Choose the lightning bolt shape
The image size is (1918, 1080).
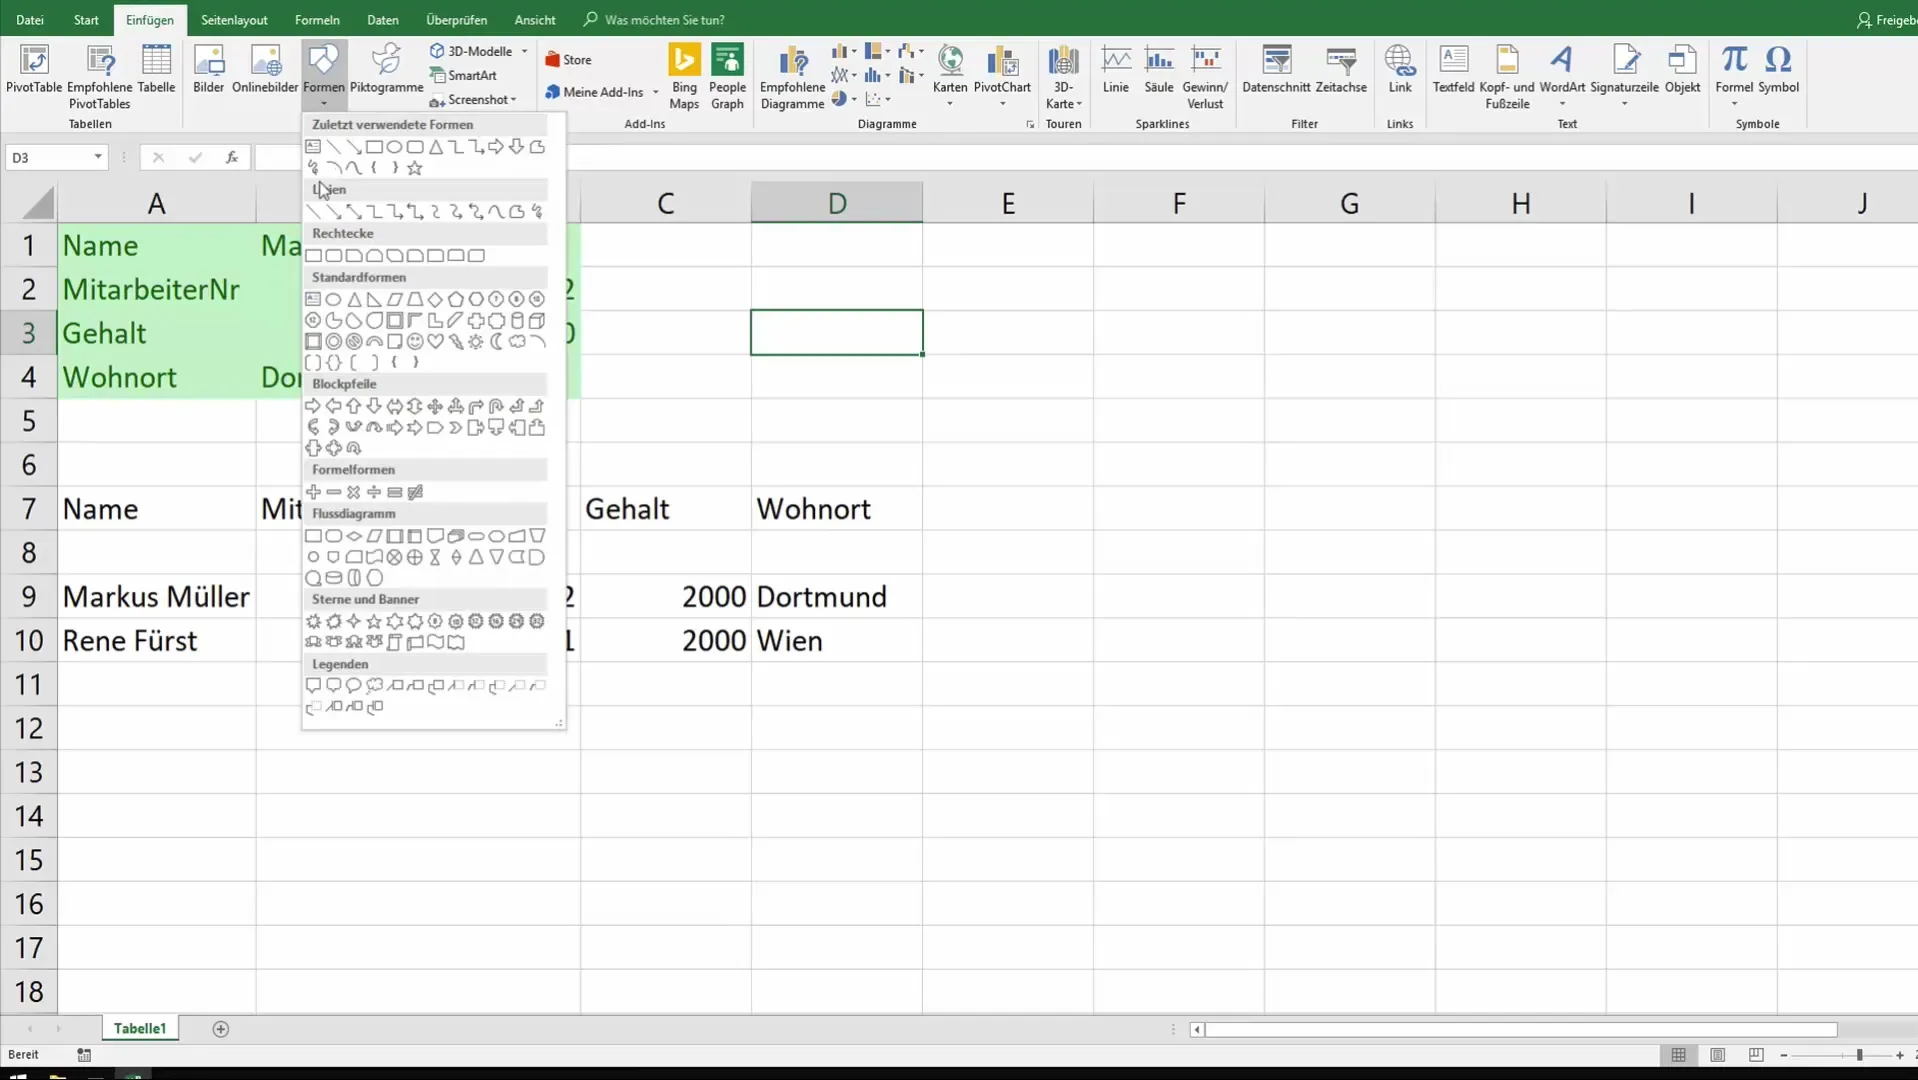point(456,342)
